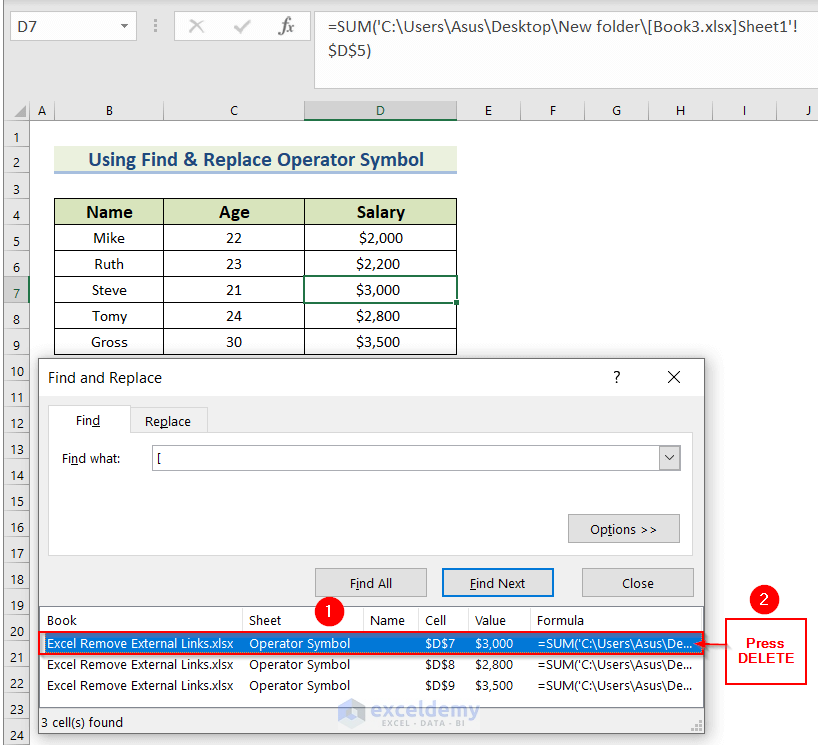Image resolution: width=818 pixels, height=745 pixels.
Task: Open the Name Box dropdown arrow
Action: (124, 27)
